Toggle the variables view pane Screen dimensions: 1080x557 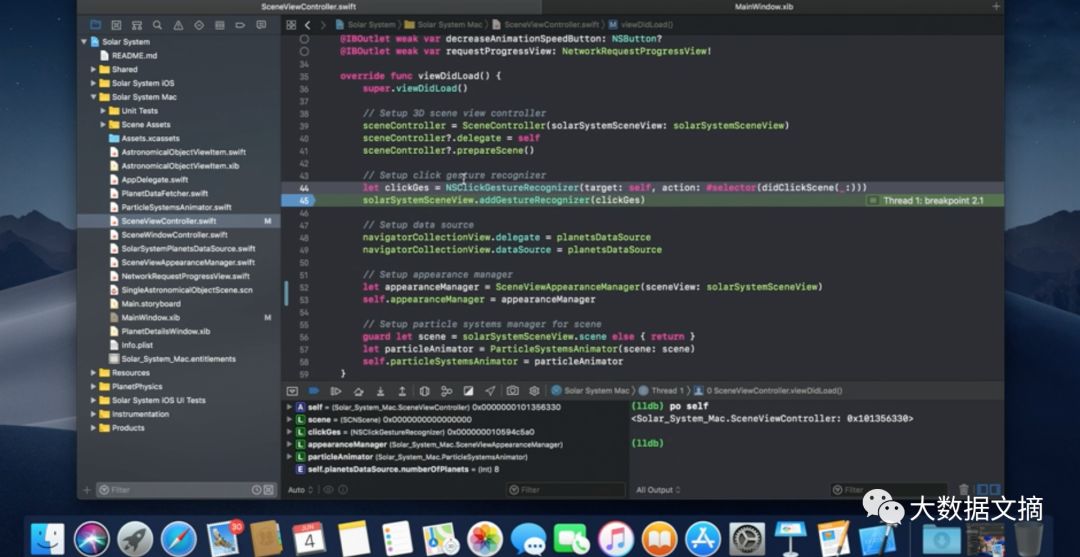tap(982, 490)
